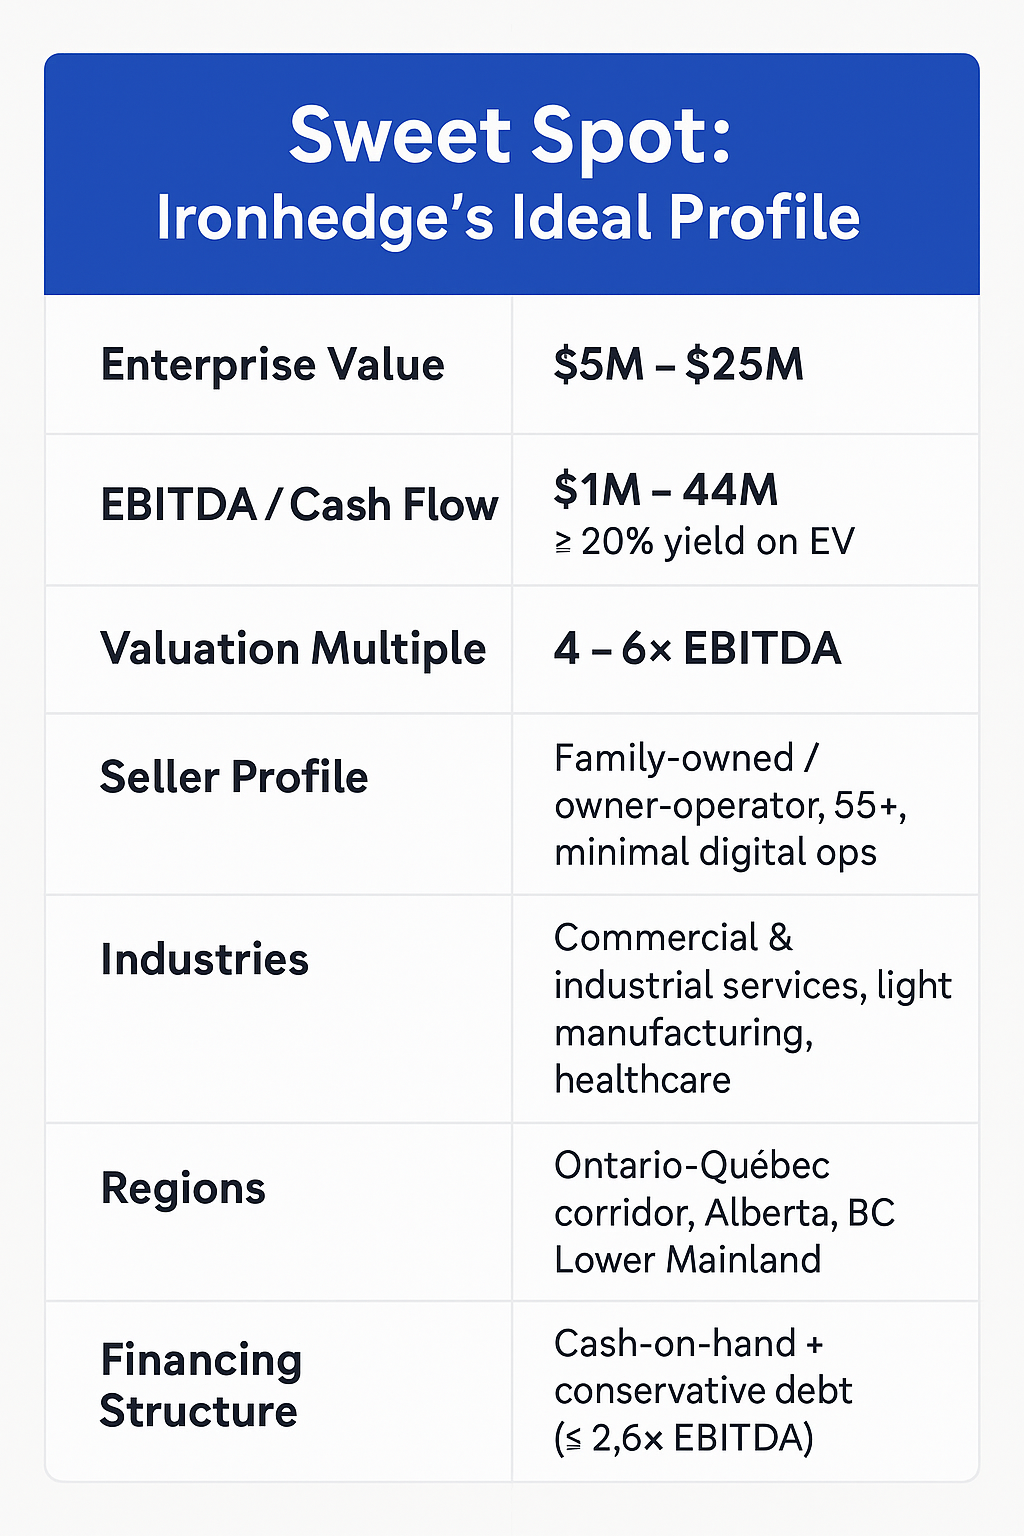Select the "Ontario-Québec" text
The height and width of the screenshot is (1536, 1024).
(x=692, y=1165)
